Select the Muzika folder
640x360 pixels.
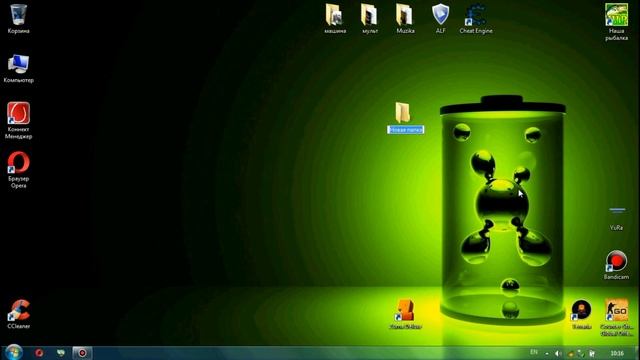pos(405,19)
